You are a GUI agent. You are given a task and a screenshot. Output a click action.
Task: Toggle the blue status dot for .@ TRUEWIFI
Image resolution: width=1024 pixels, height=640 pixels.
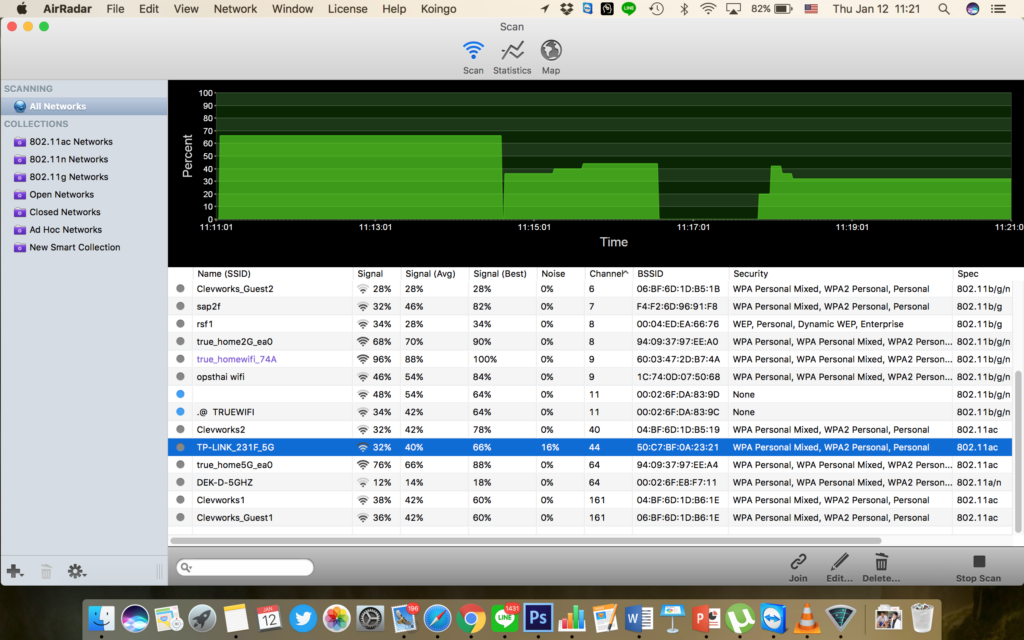180,412
